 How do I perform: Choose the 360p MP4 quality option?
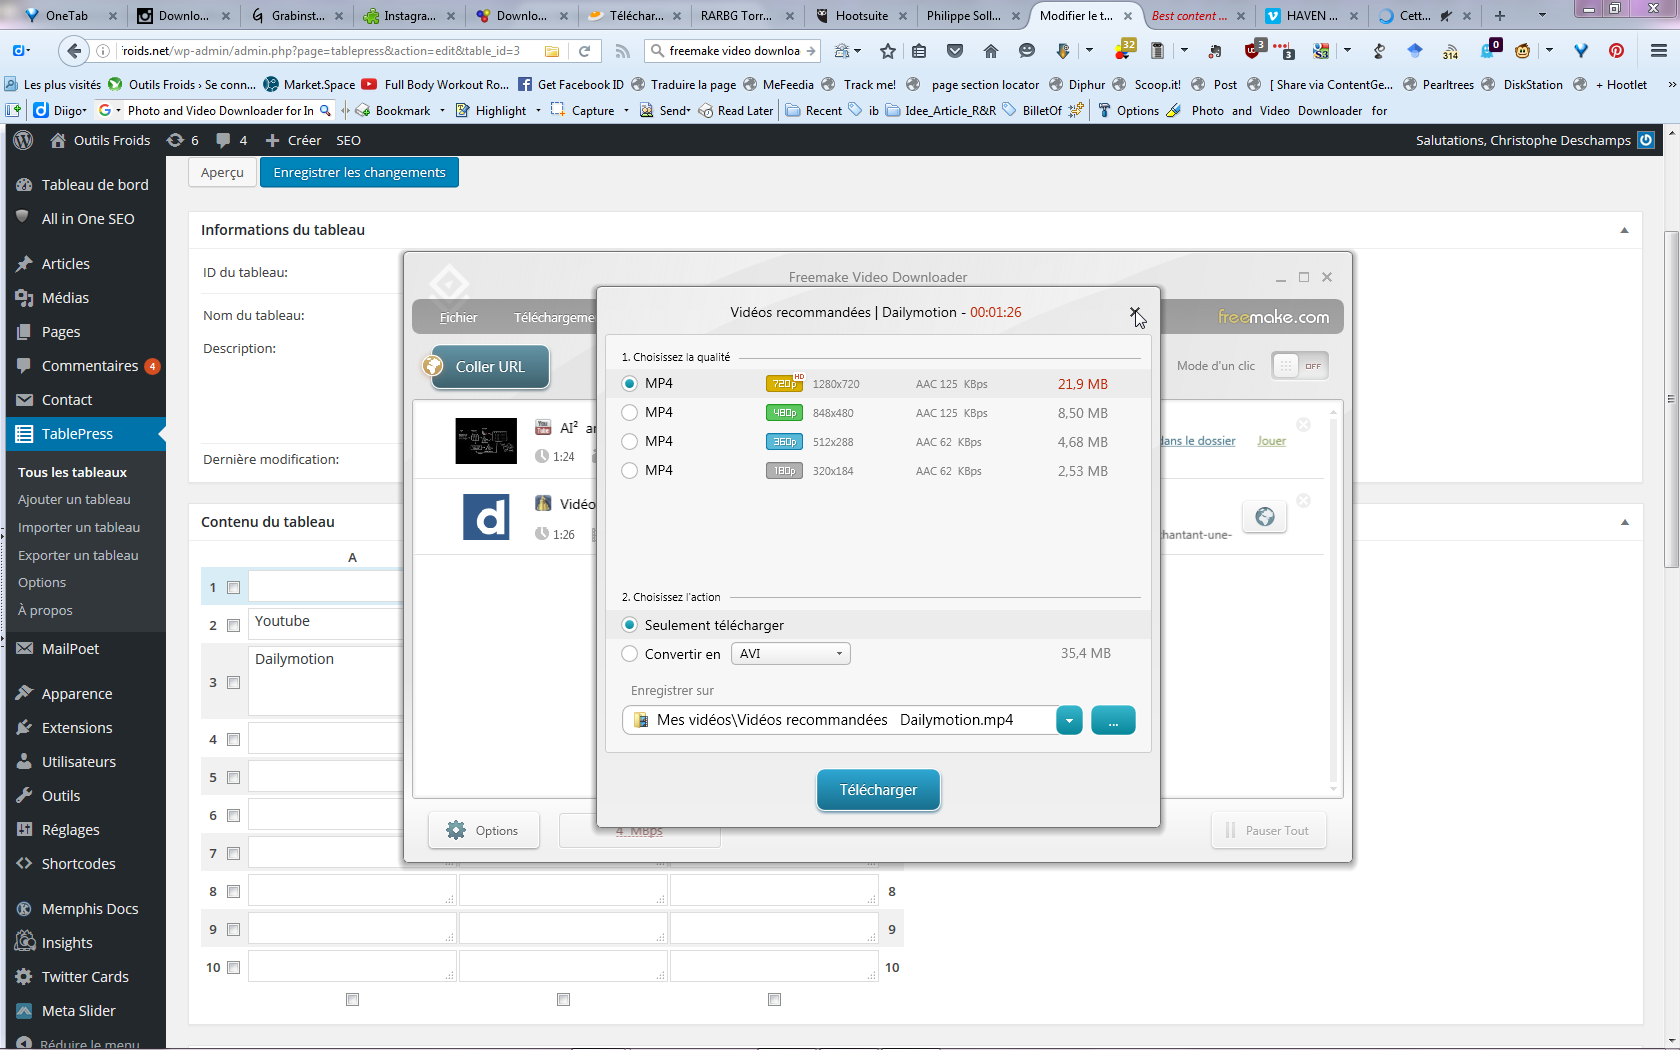(629, 442)
